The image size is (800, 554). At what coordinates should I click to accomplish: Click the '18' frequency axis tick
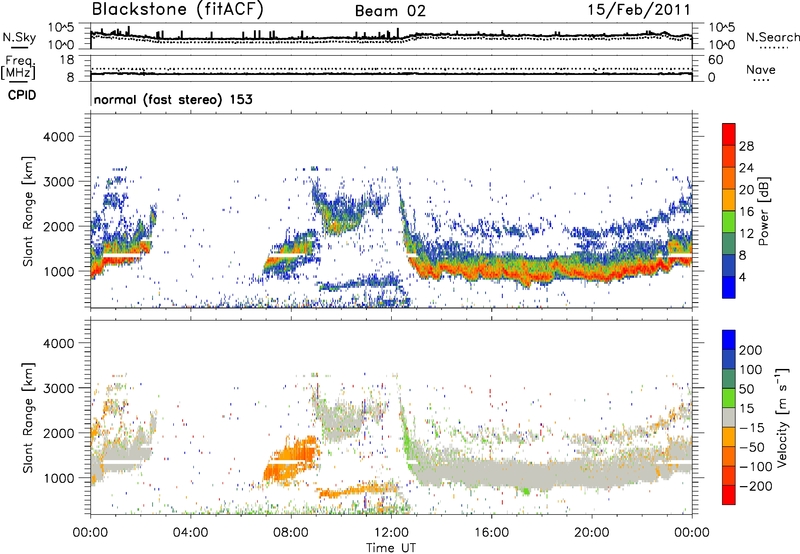pos(66,60)
